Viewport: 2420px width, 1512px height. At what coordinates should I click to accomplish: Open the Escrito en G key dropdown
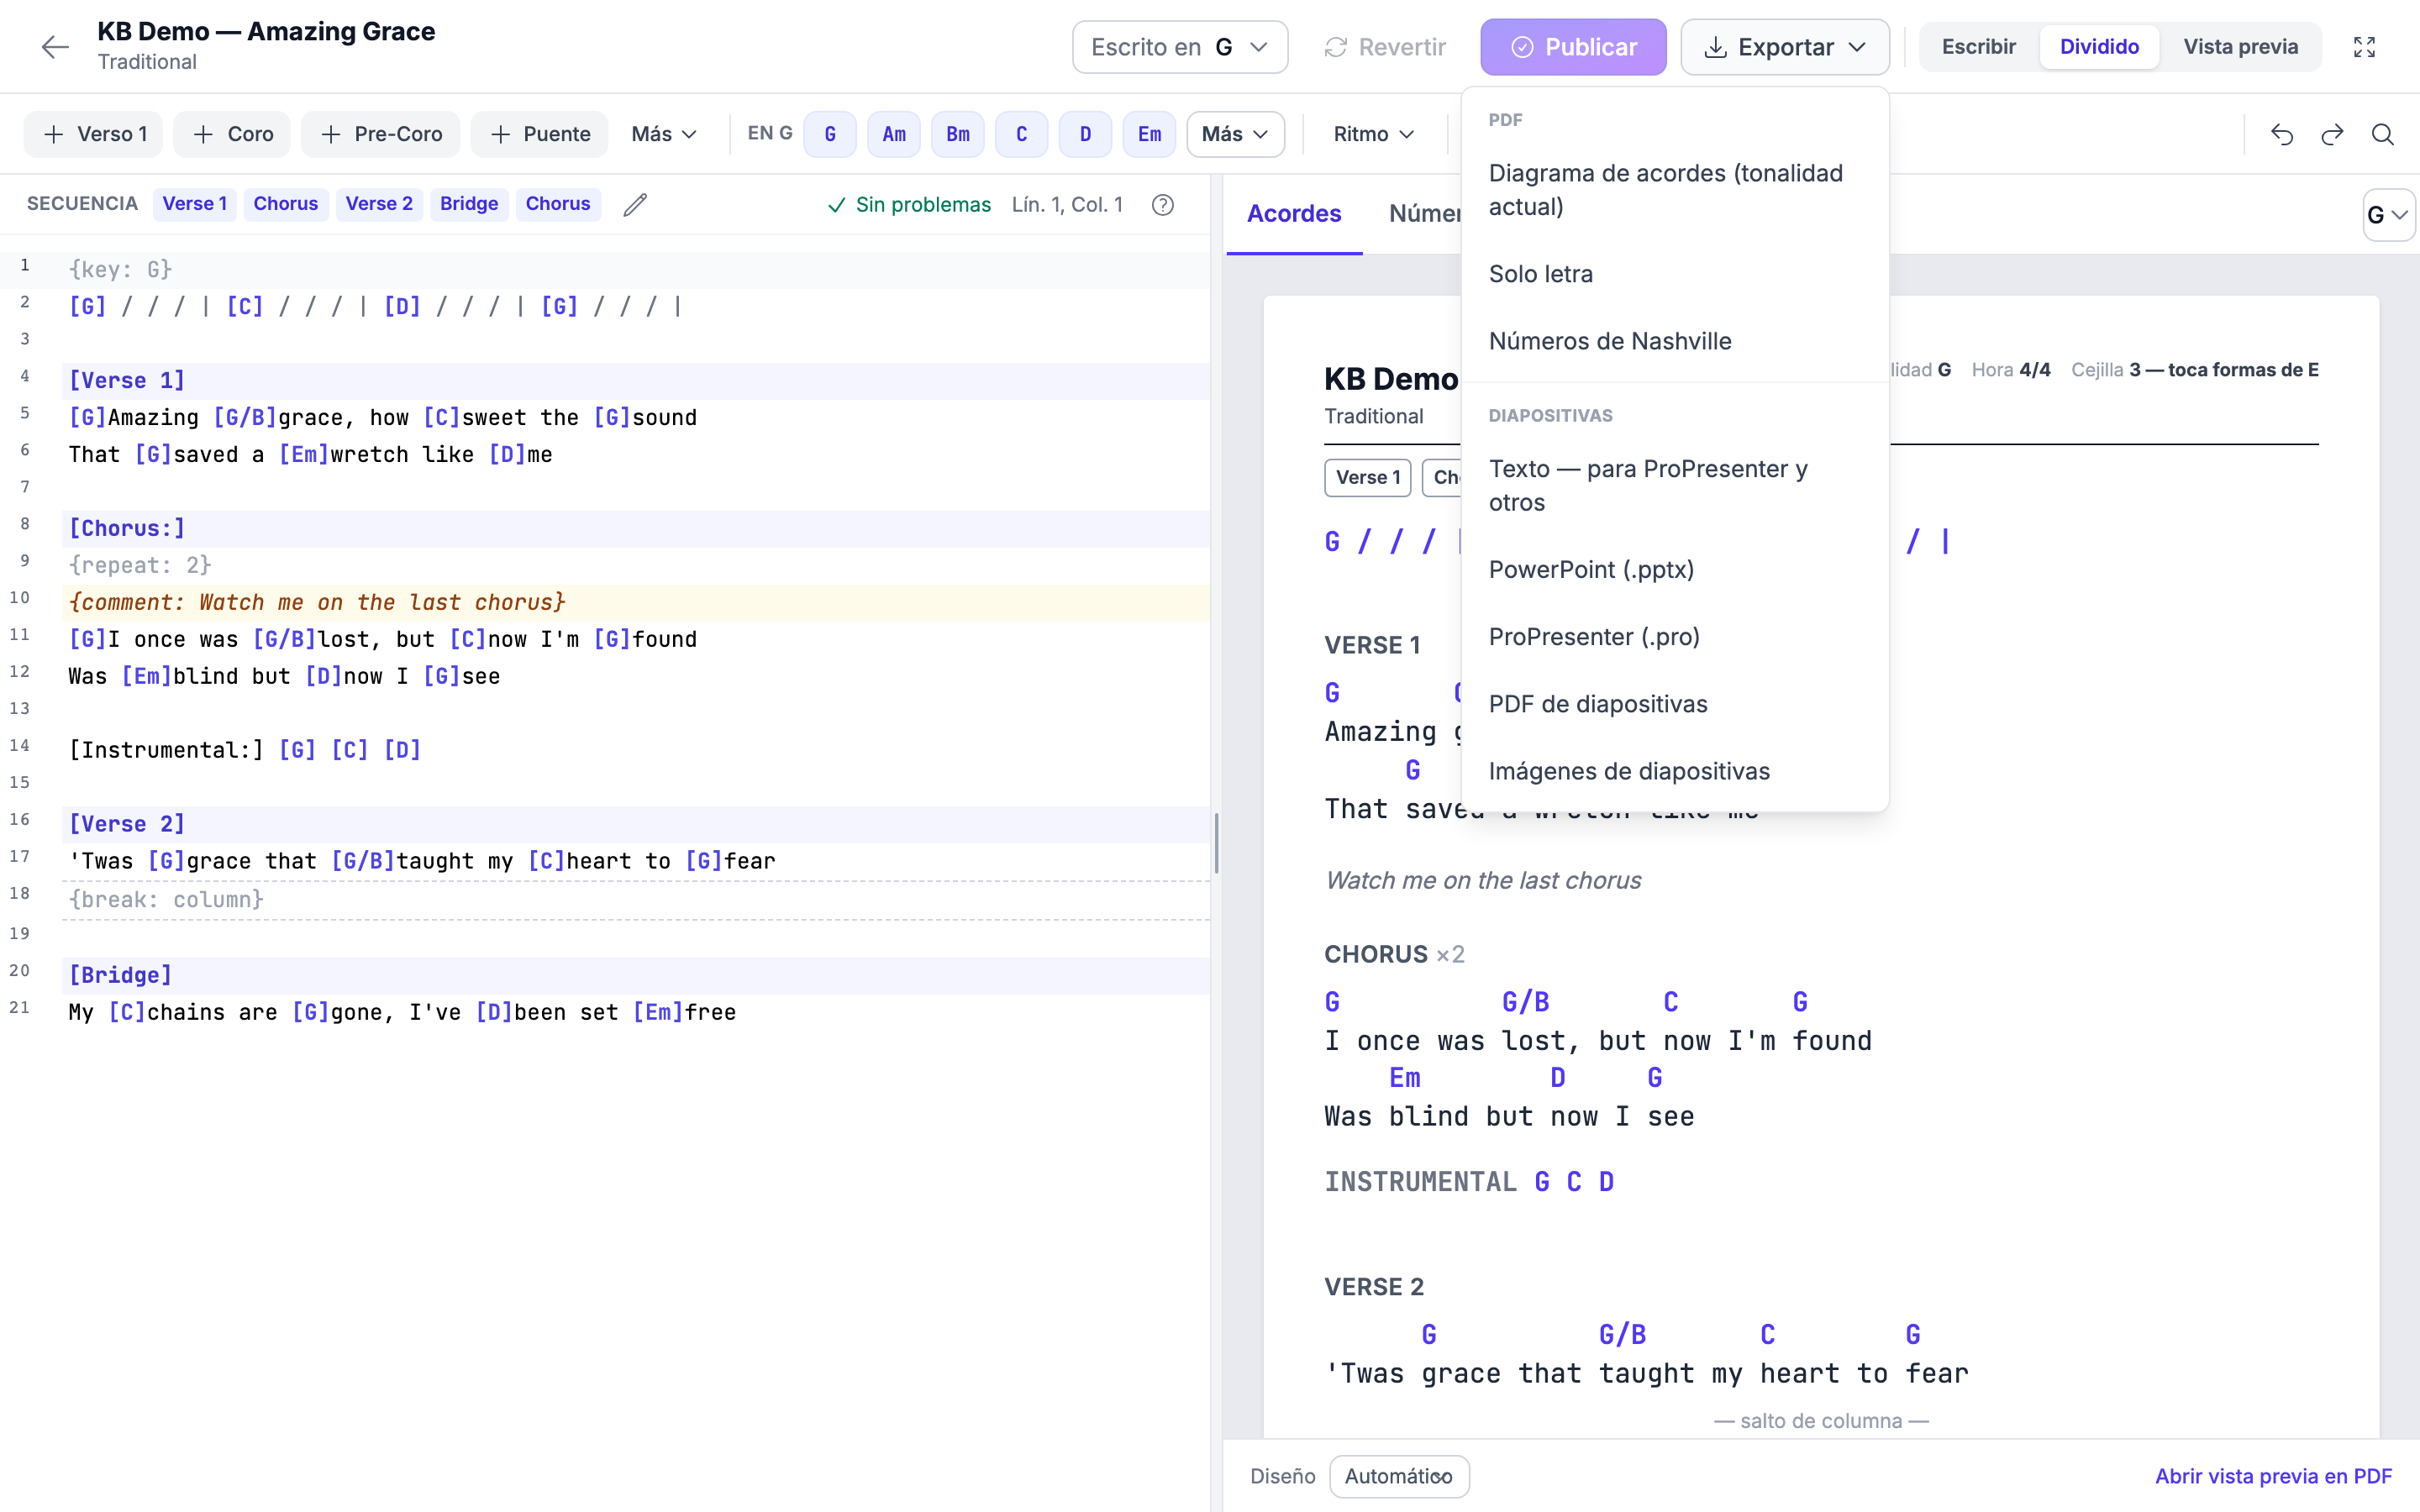(x=1180, y=47)
